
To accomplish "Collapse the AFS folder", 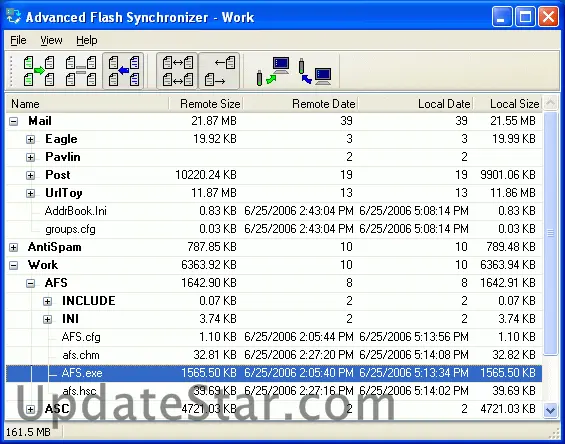I will tap(30, 284).
